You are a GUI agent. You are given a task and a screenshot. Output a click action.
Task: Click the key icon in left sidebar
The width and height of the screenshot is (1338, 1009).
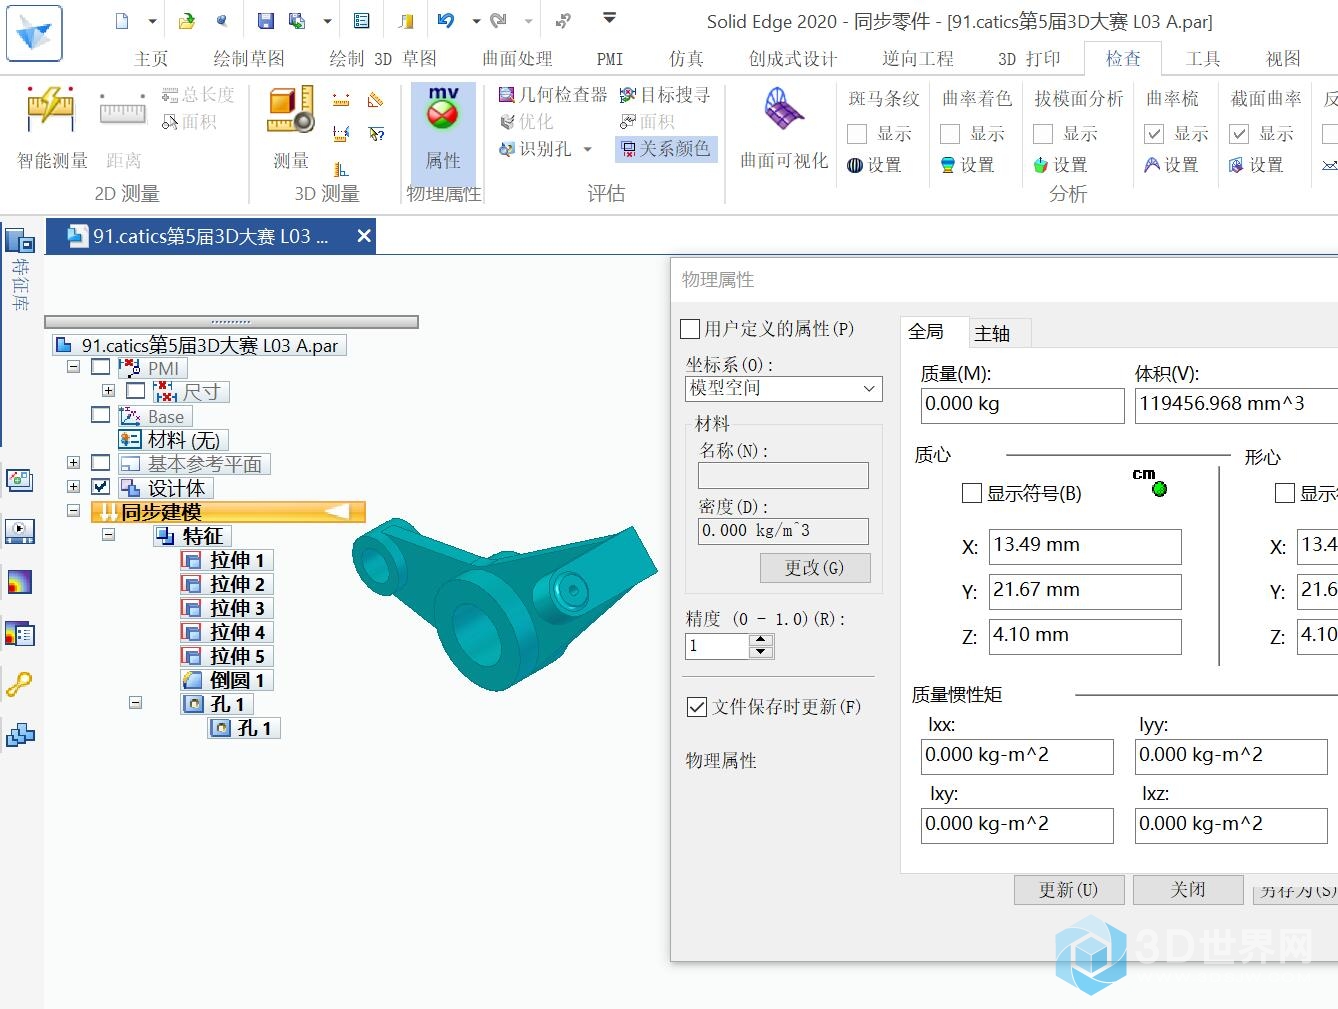(x=20, y=684)
